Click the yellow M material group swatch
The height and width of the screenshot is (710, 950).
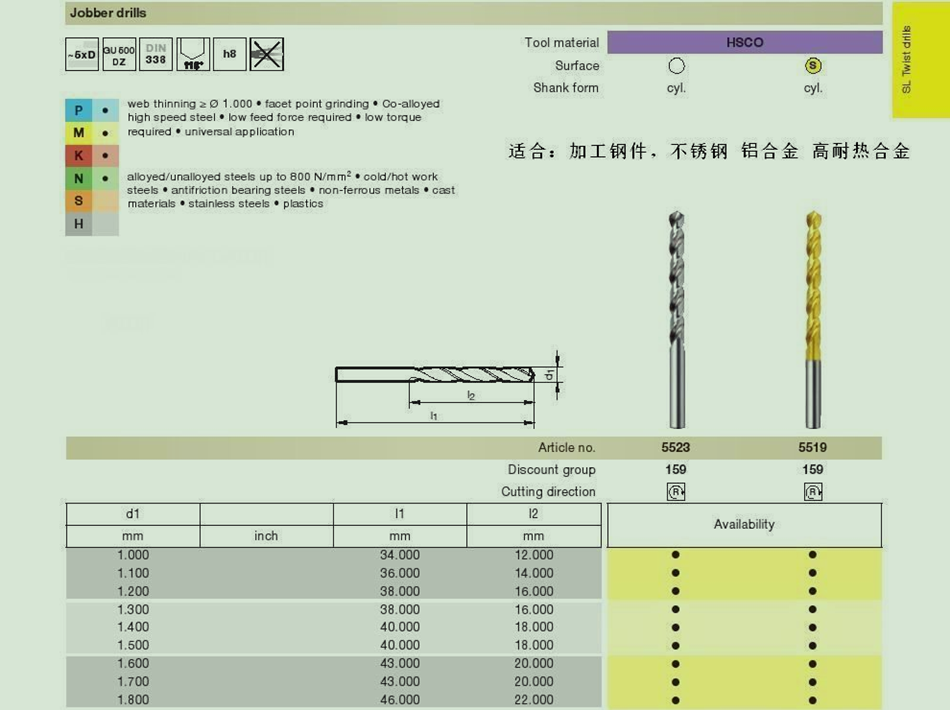[79, 133]
